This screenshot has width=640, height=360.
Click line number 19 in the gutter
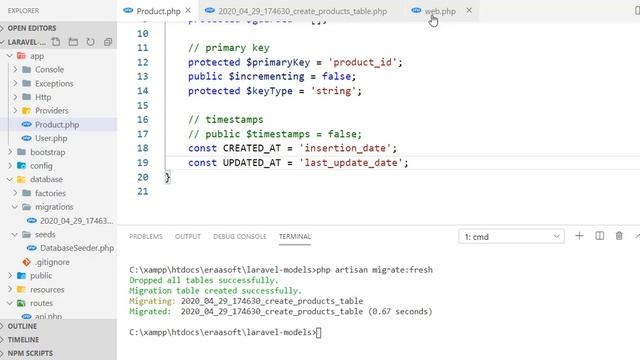pyautogui.click(x=142, y=162)
